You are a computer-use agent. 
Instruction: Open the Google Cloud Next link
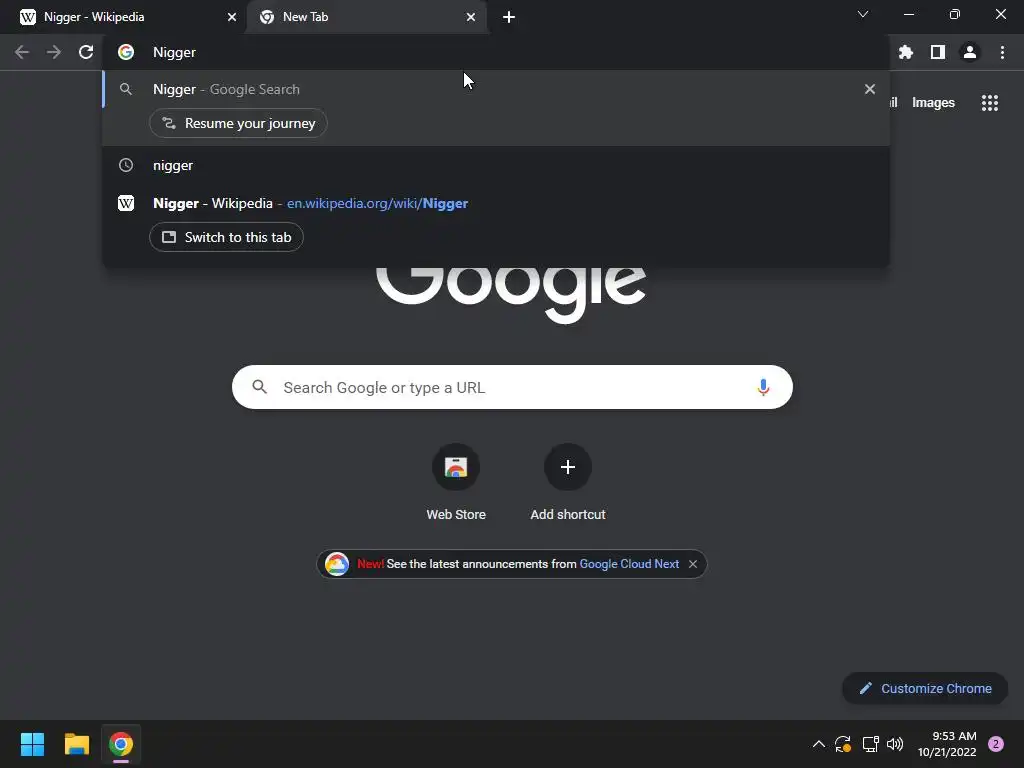629,564
